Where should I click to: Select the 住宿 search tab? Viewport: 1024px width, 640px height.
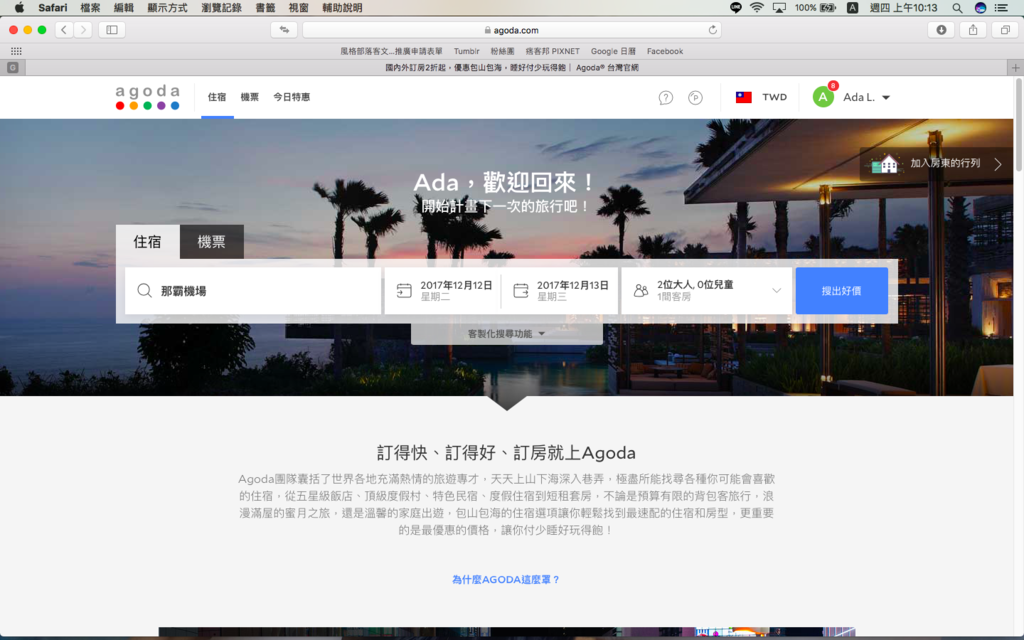148,242
